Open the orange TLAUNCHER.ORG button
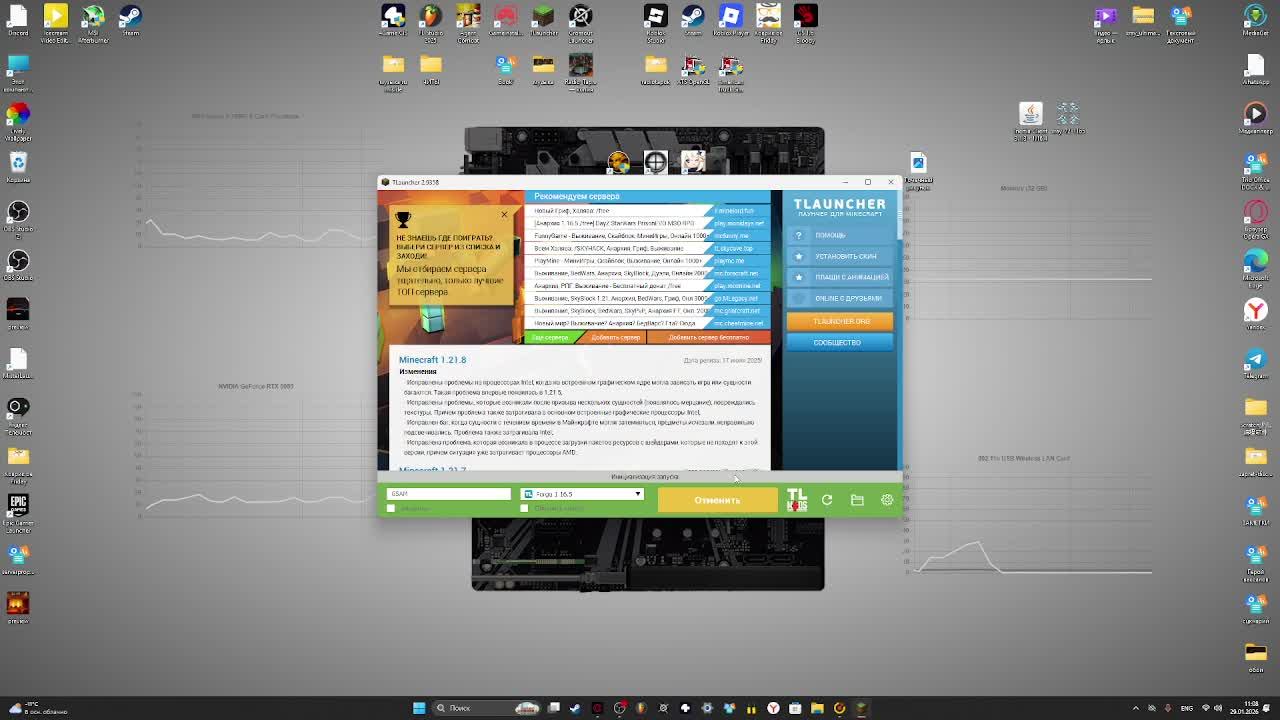This screenshot has width=1280, height=720. coord(840,321)
